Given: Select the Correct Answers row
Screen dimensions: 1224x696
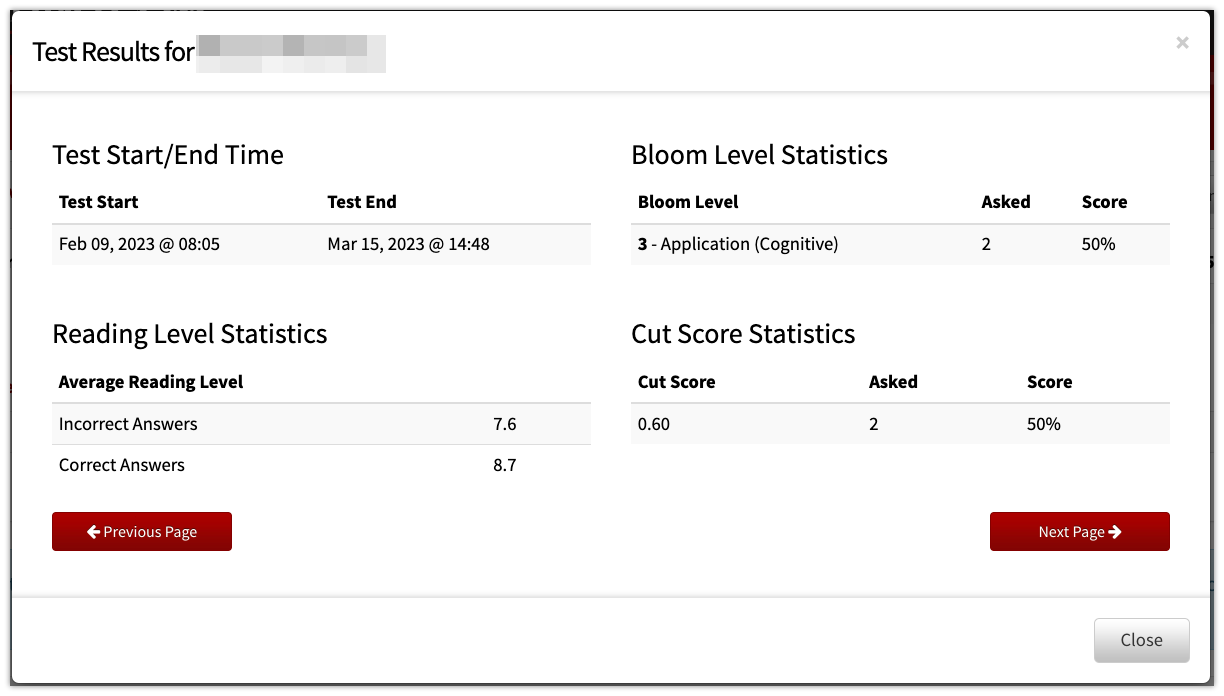Looking at the screenshot, I should click(x=321, y=465).
